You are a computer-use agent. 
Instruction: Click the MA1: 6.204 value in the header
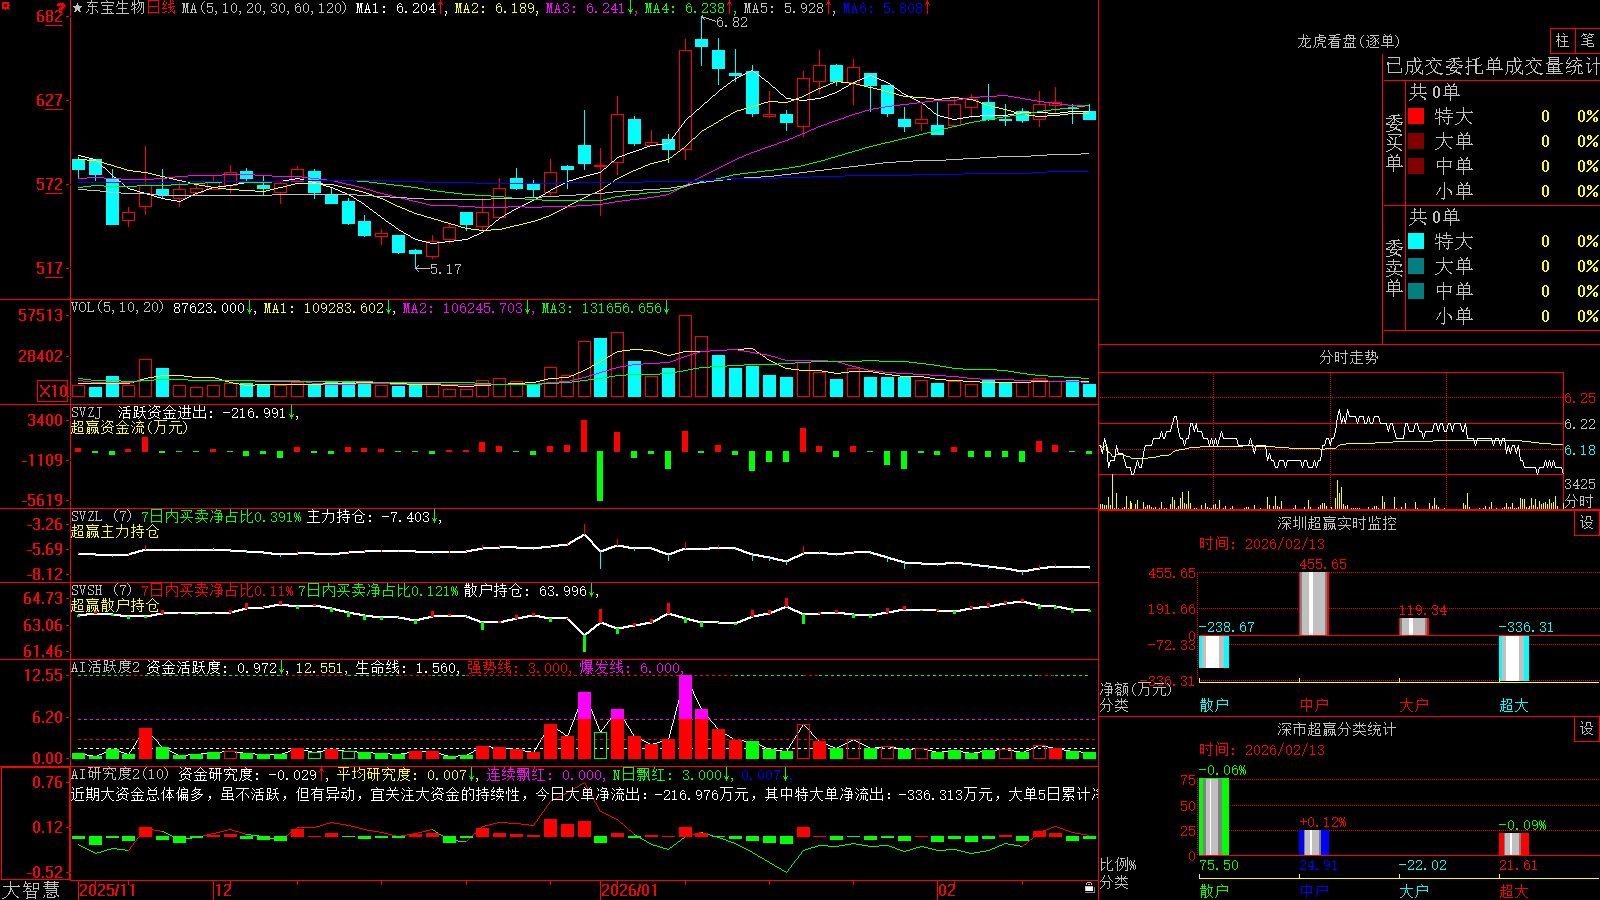[399, 8]
